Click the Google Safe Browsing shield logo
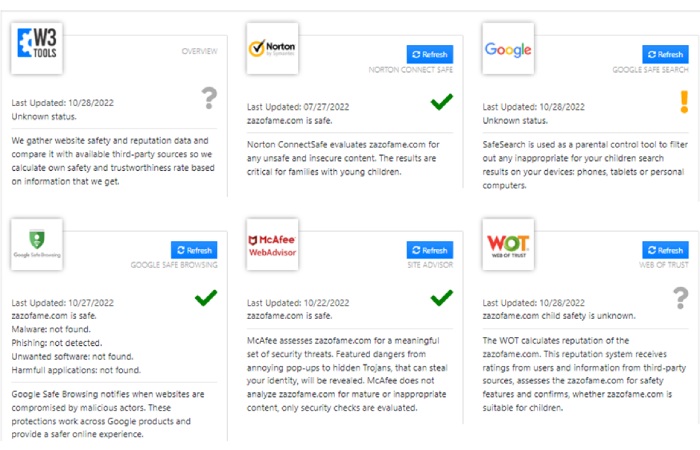Image resolution: width=700 pixels, height=450 pixels. coord(37,244)
